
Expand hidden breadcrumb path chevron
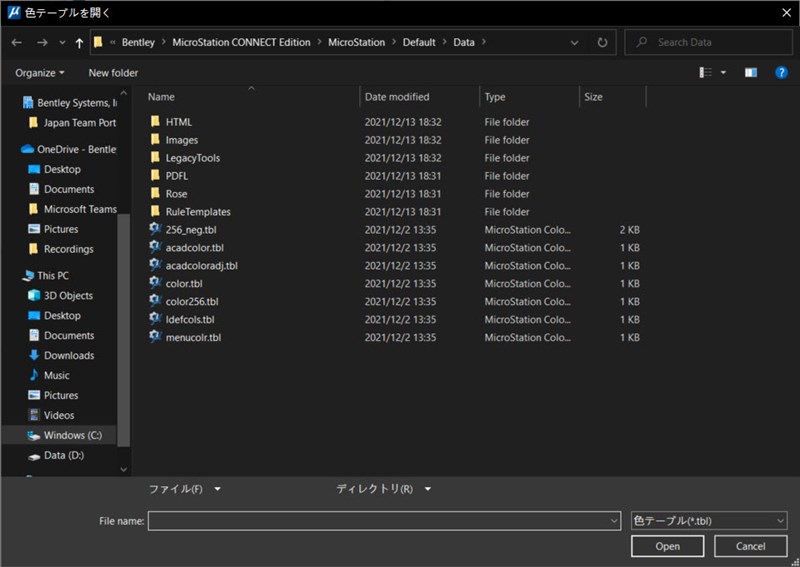[x=112, y=42]
